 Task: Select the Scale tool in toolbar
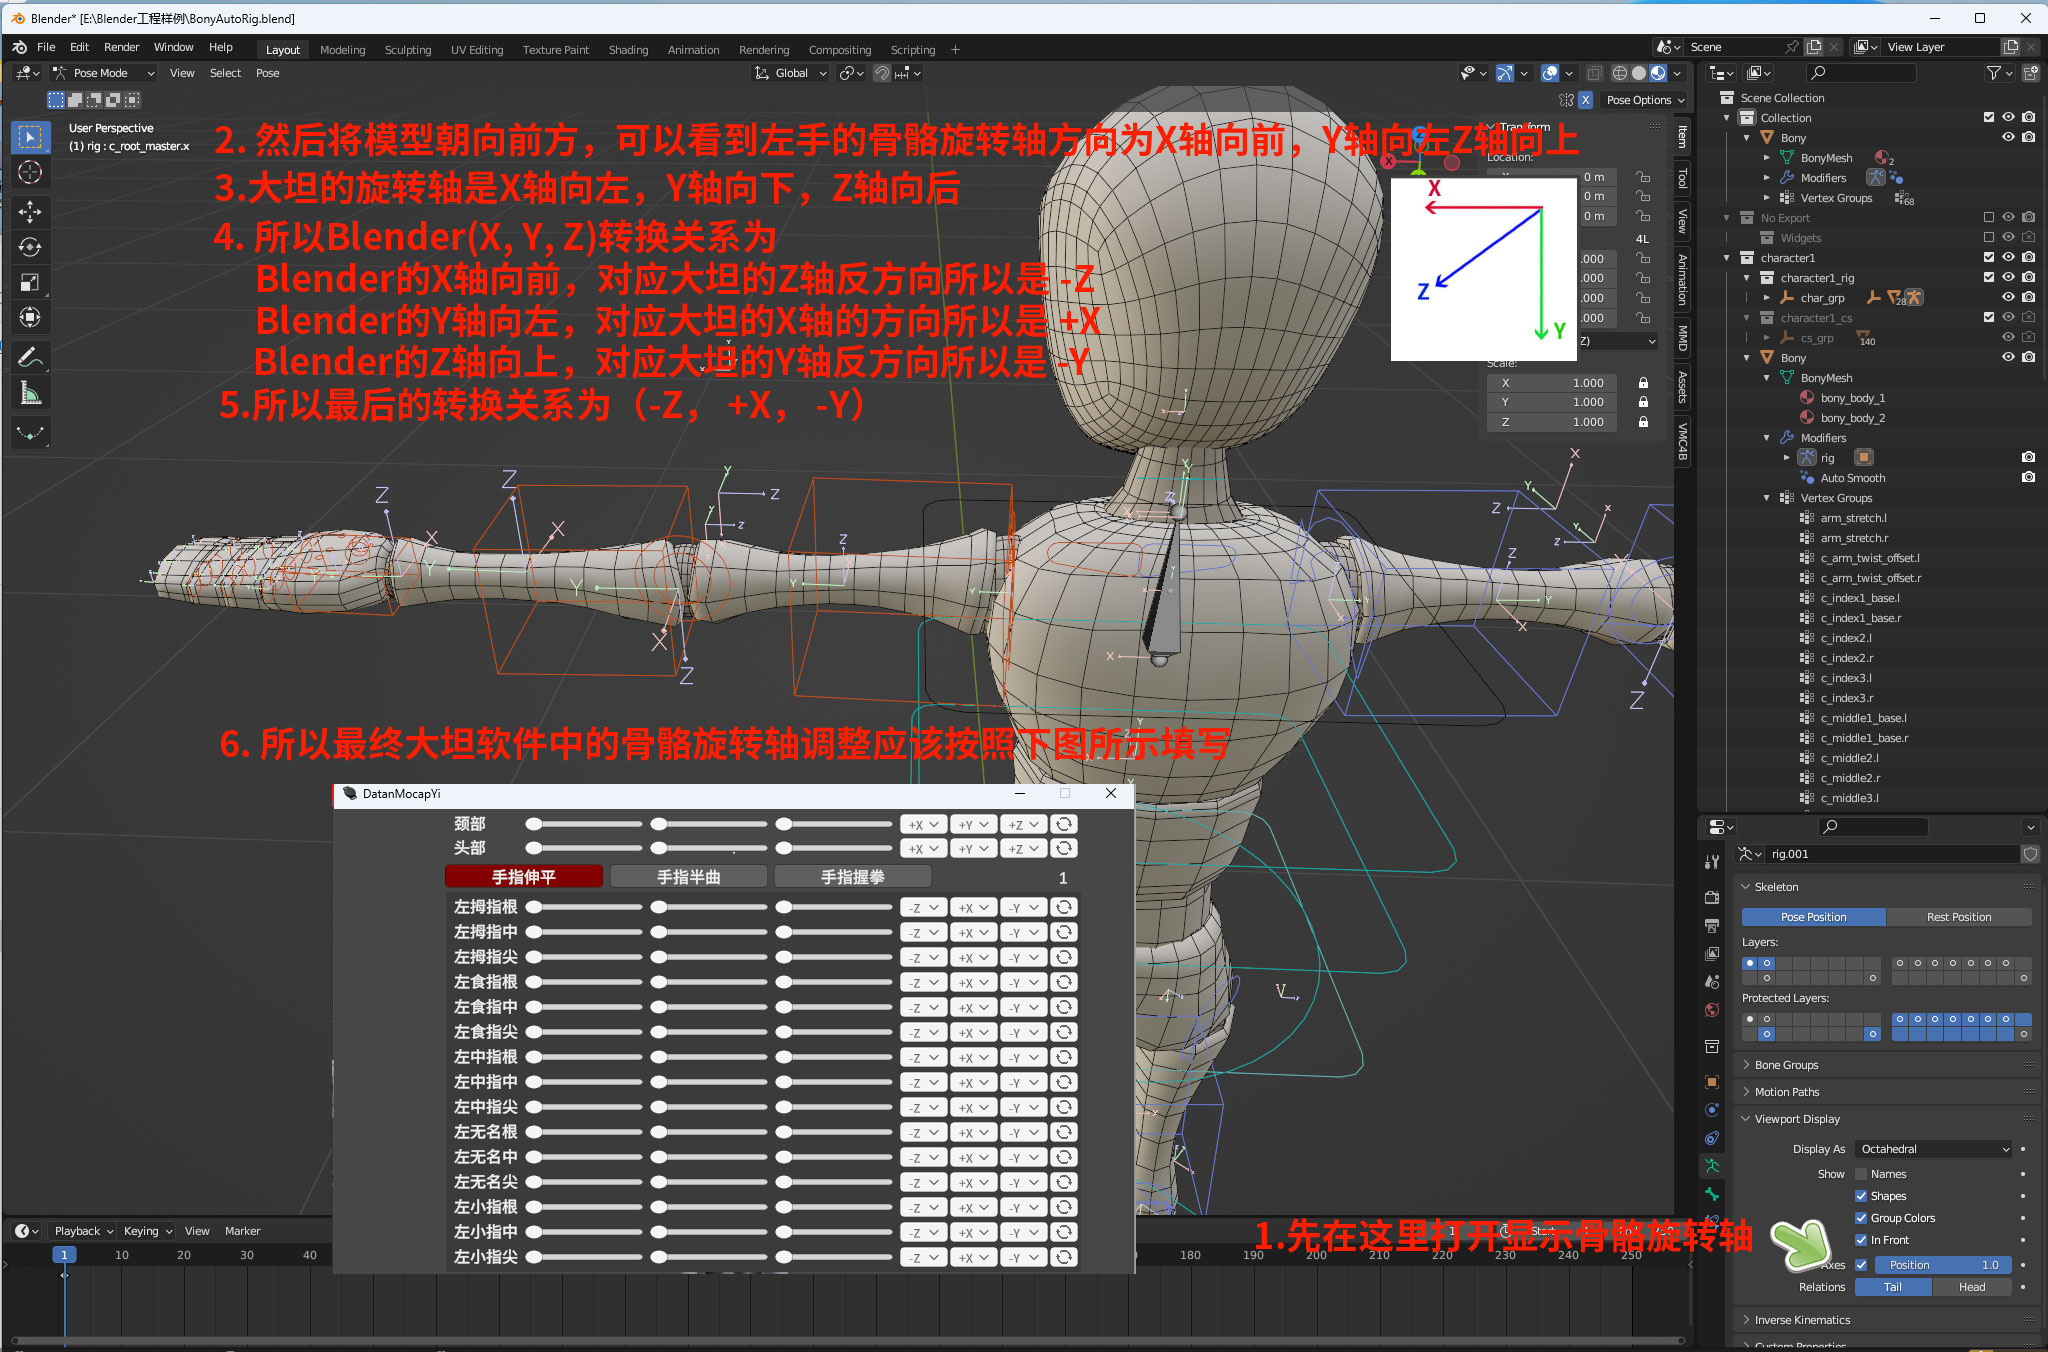coord(30,283)
